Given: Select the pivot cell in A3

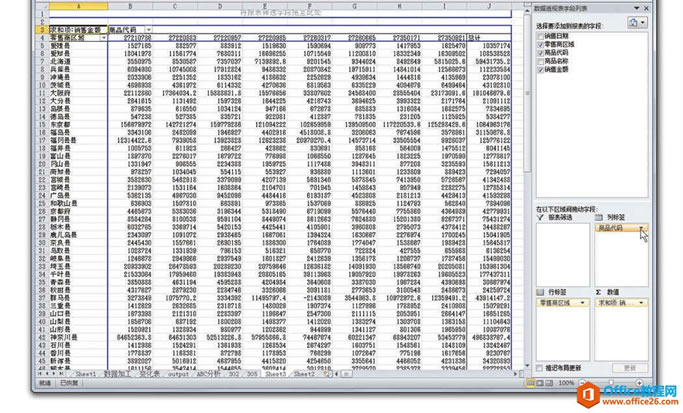Looking at the screenshot, I should coord(78,30).
